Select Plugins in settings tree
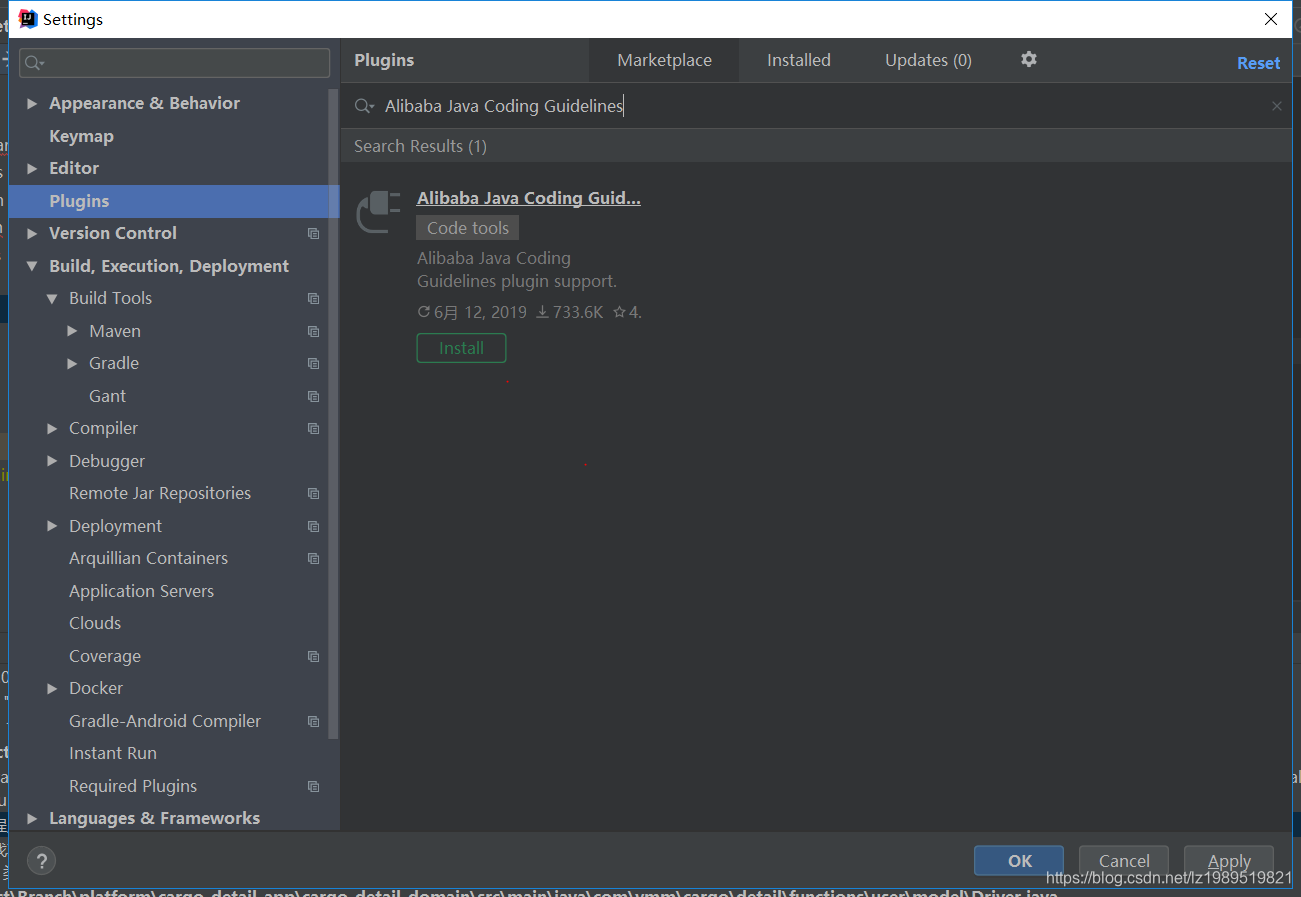Screen dimensions: 1301x897 pos(174,201)
